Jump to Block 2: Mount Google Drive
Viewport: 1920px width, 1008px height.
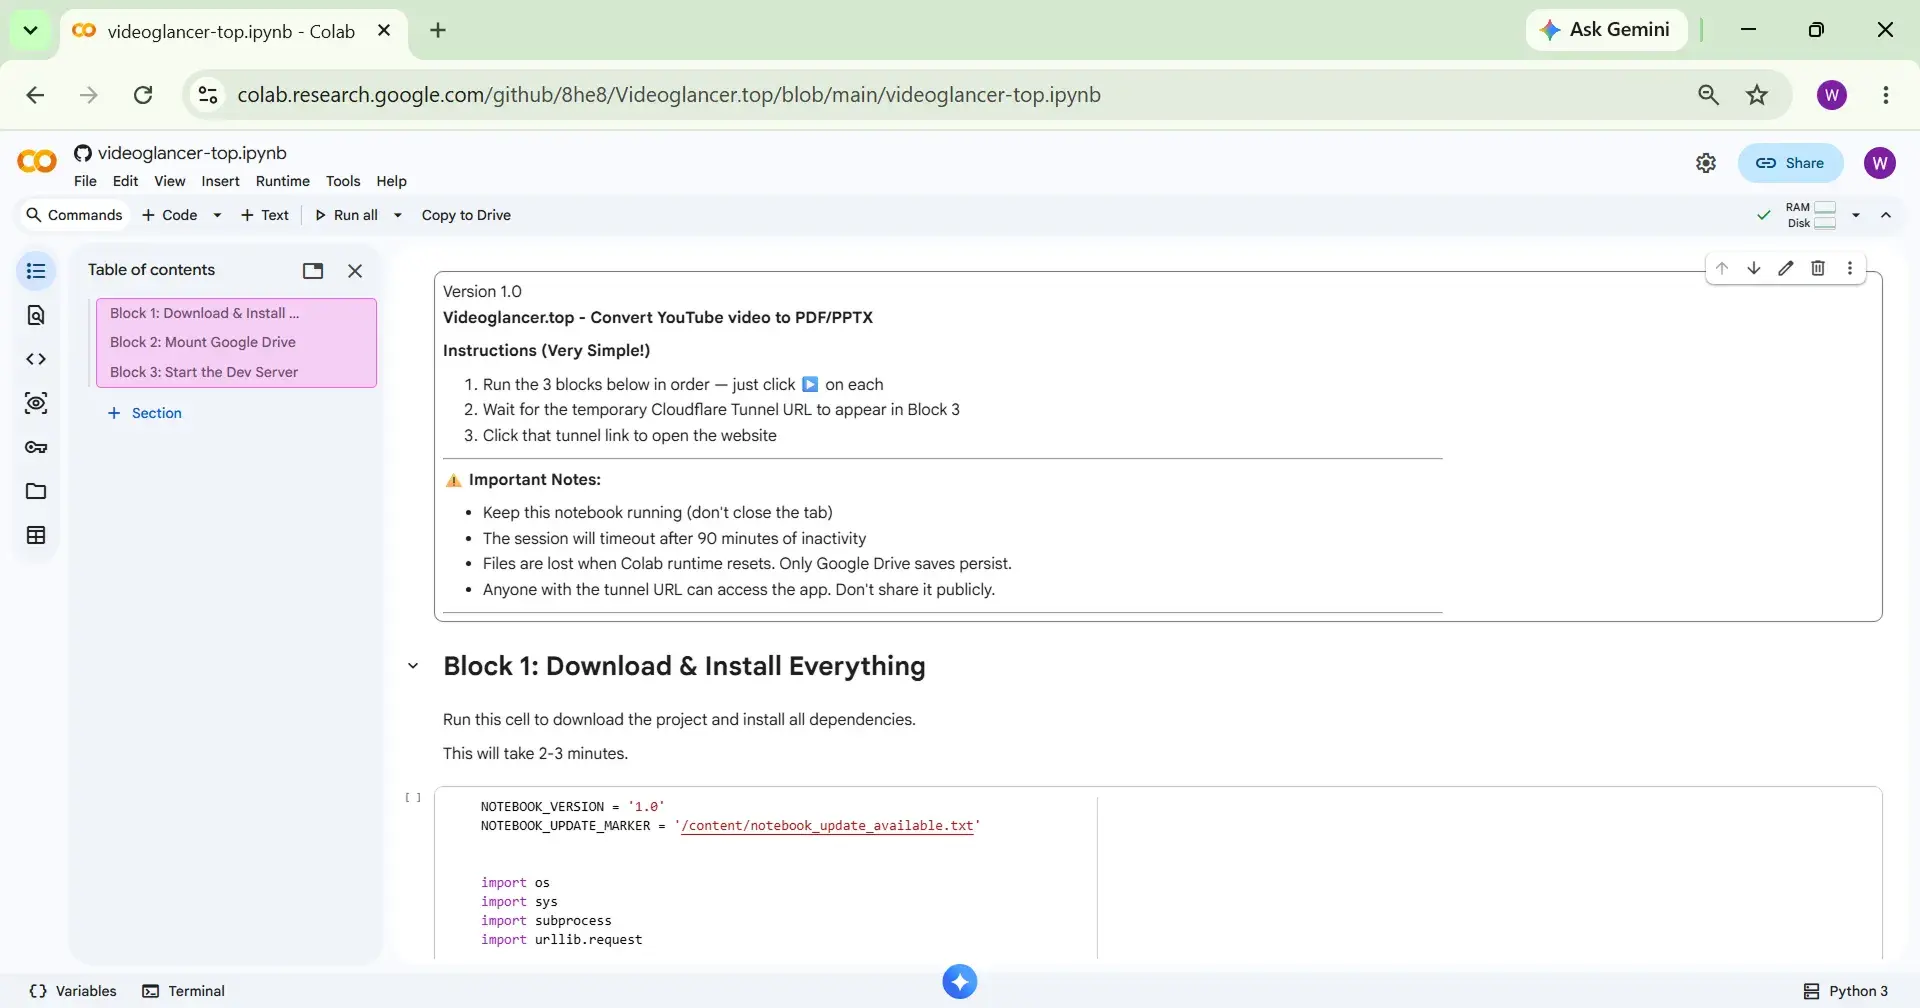tap(203, 342)
